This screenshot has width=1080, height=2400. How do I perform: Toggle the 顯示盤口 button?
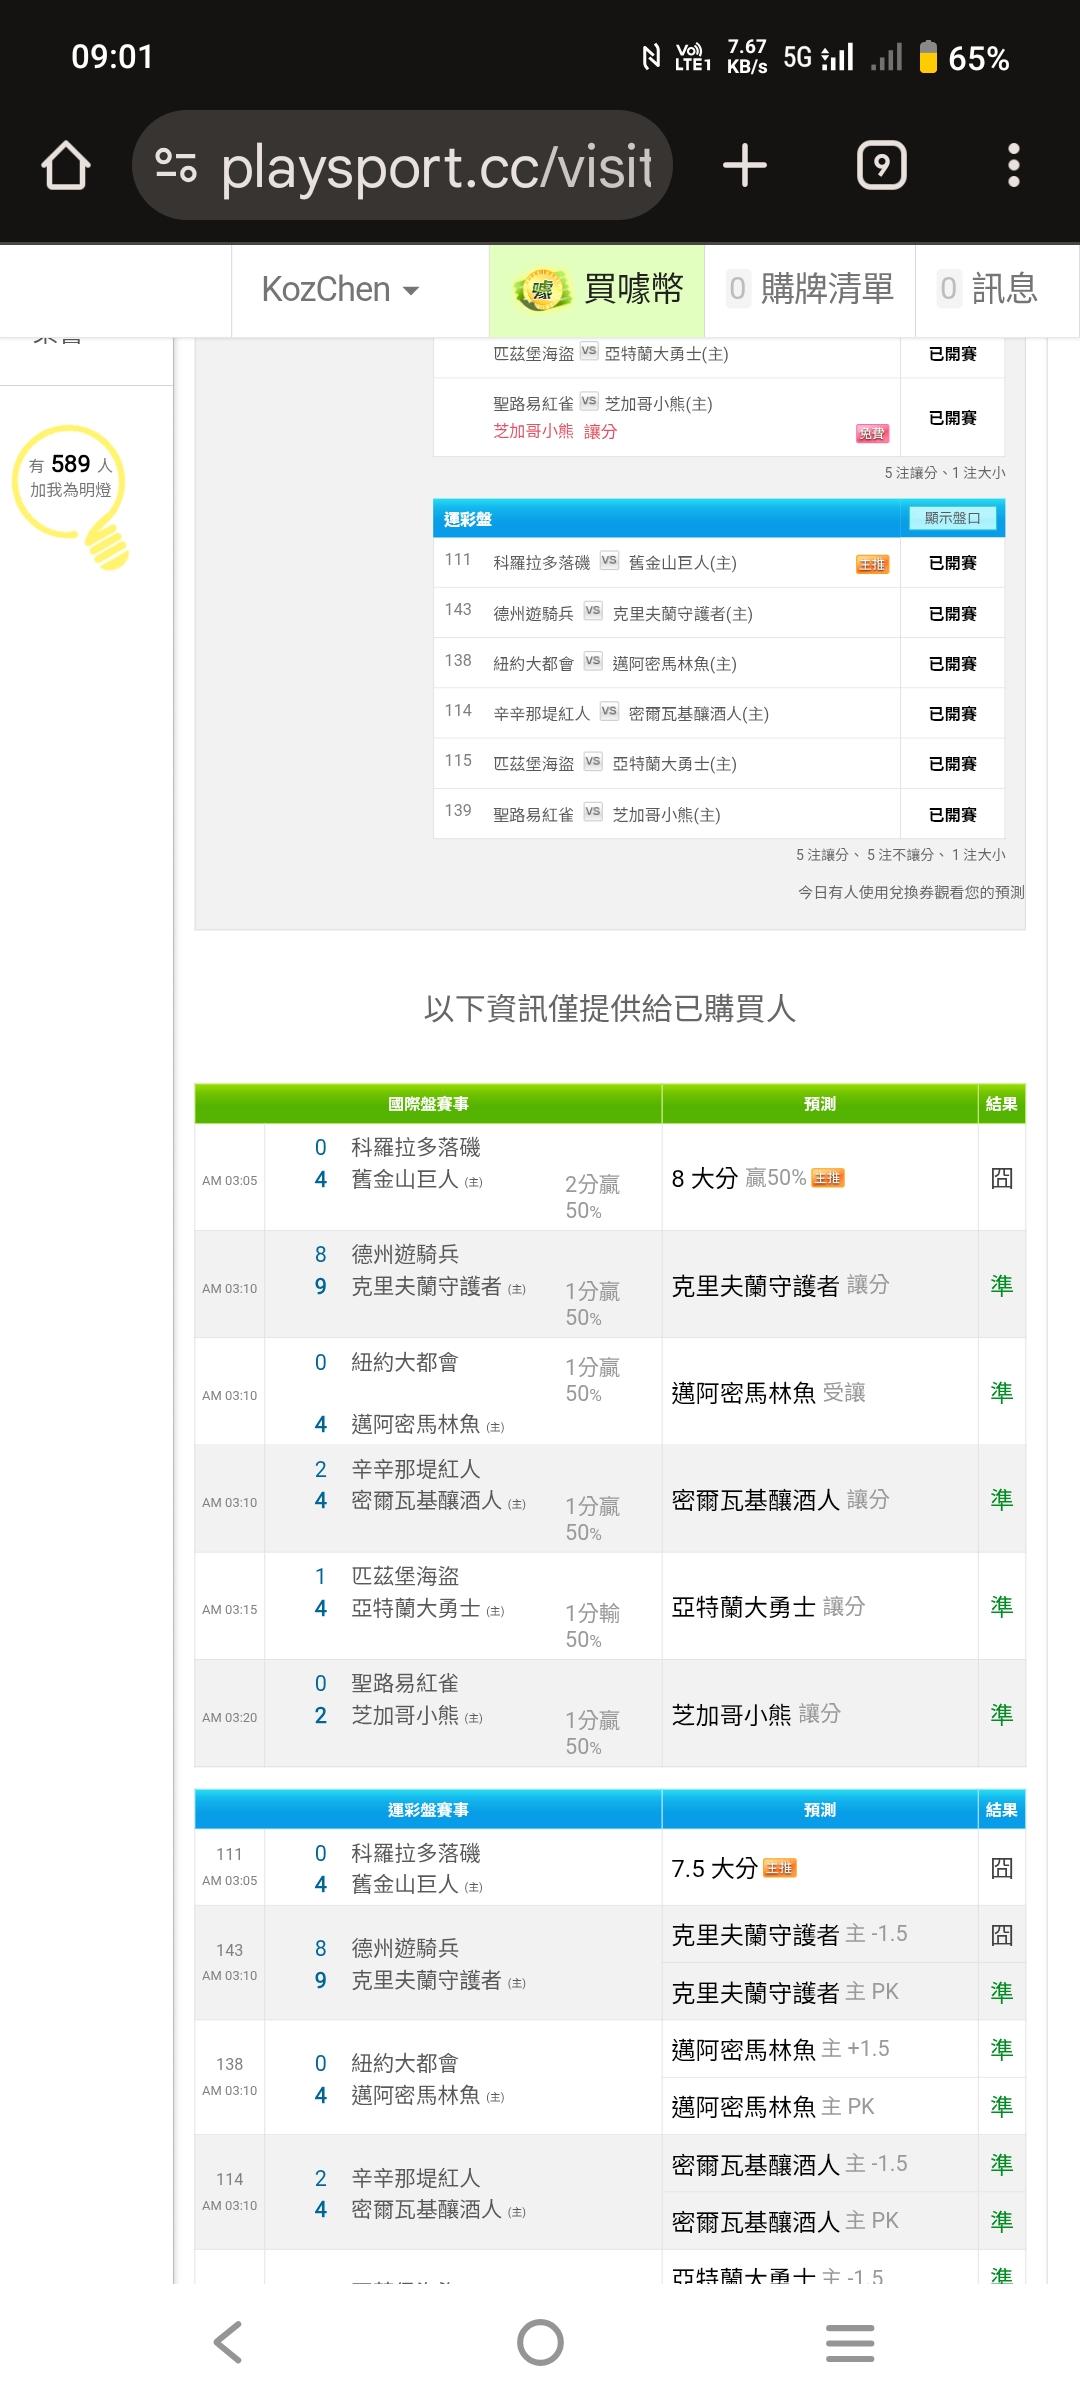coord(952,518)
